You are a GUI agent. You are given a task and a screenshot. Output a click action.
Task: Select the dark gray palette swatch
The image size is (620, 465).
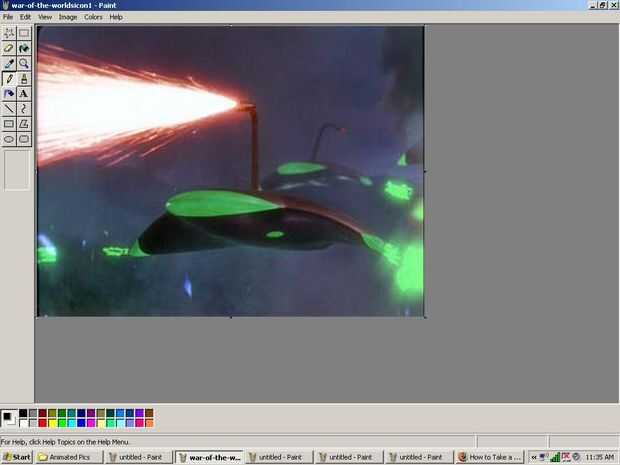click(x=33, y=413)
